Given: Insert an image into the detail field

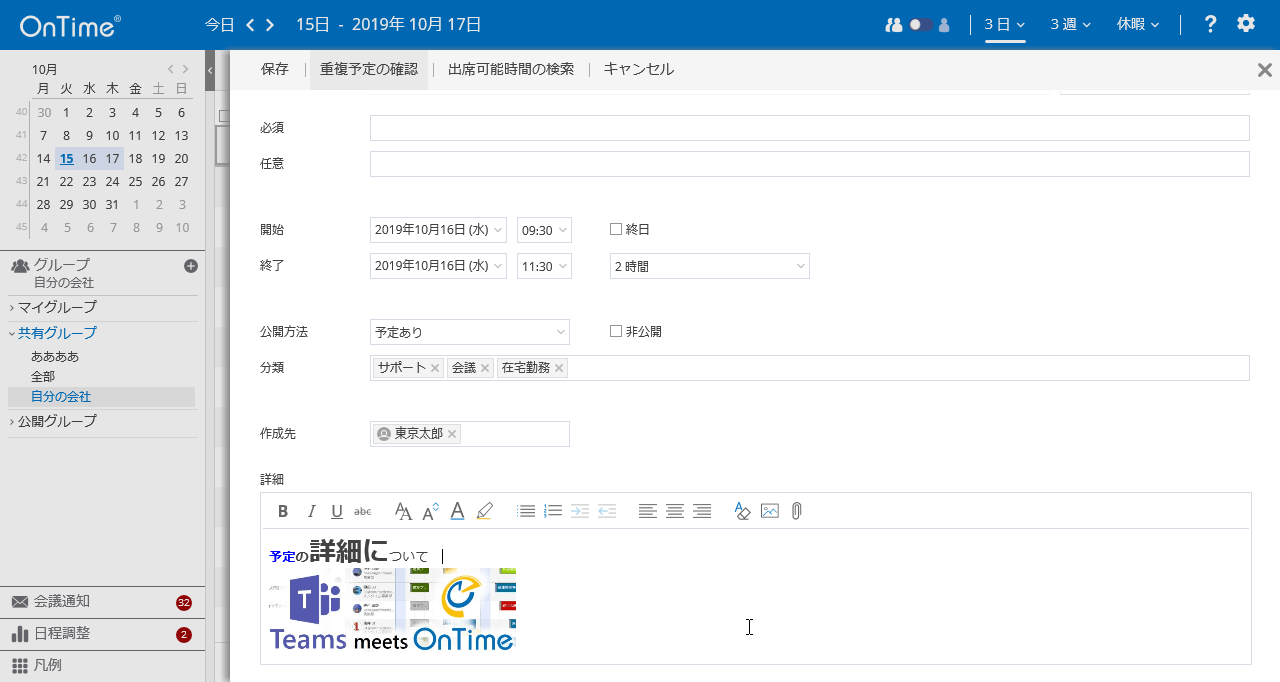Looking at the screenshot, I should click(x=769, y=511).
